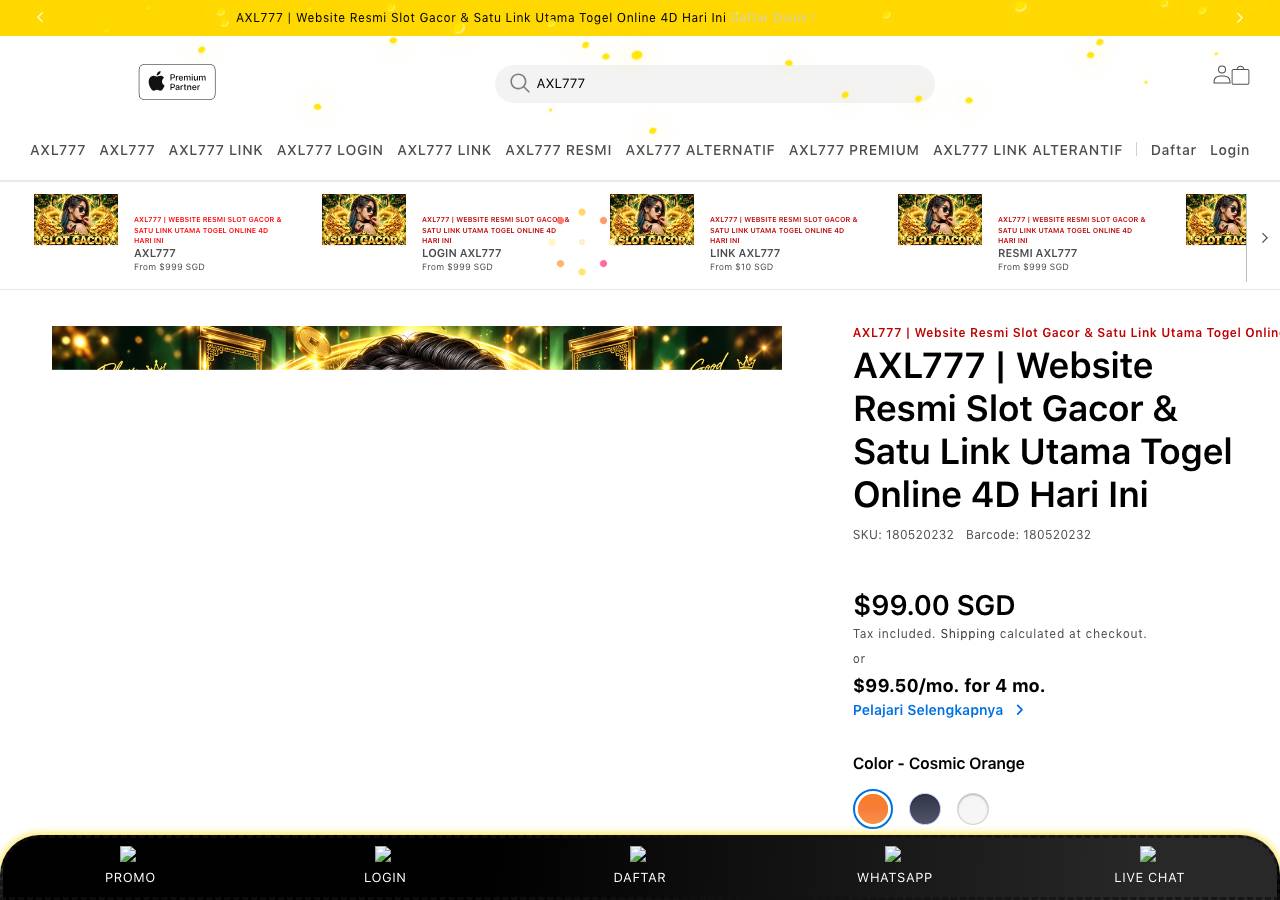Click the $99.50/mo. for 4 mo. text
Viewport: 1280px width, 900px height.
pyautogui.click(x=949, y=686)
